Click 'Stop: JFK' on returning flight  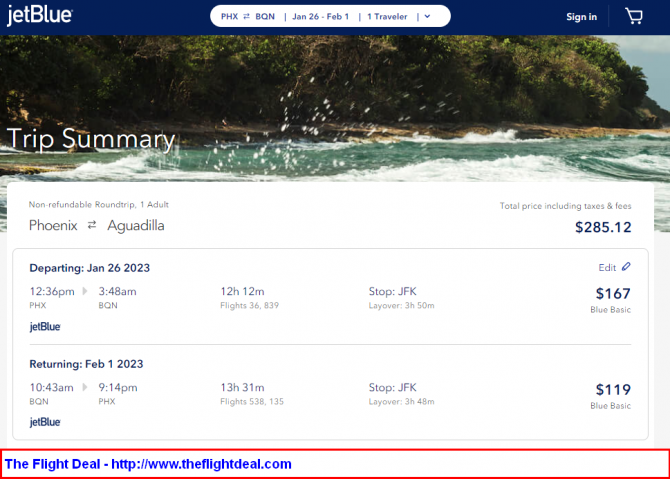click(x=393, y=388)
